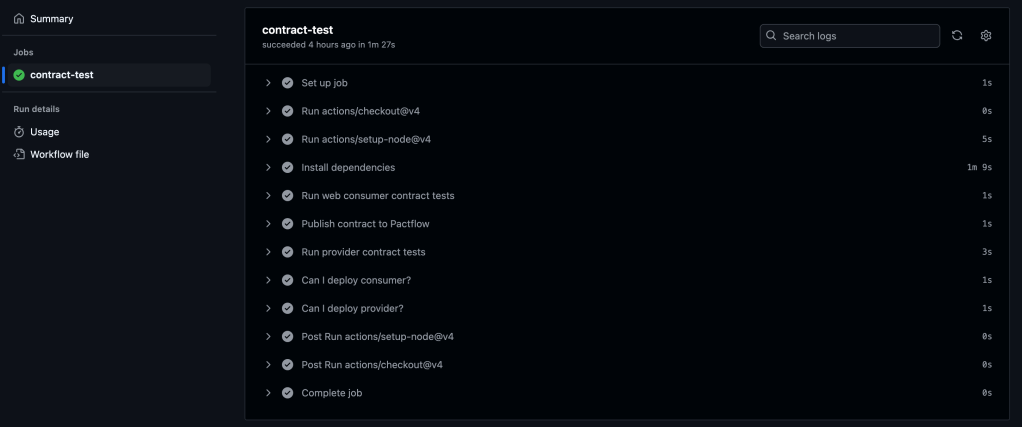Click the success checkmark beside Complete job
The image size is (1022, 427).
click(x=288, y=393)
